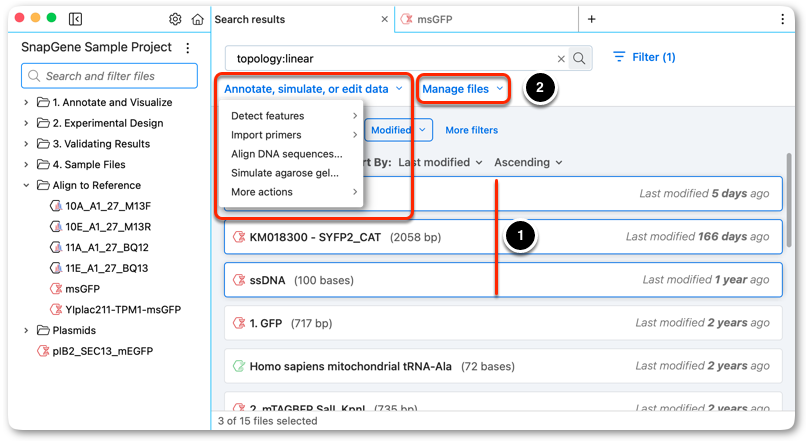The image size is (806, 441).
Task: Click the green tRNA-Ala file icon
Action: (239, 366)
